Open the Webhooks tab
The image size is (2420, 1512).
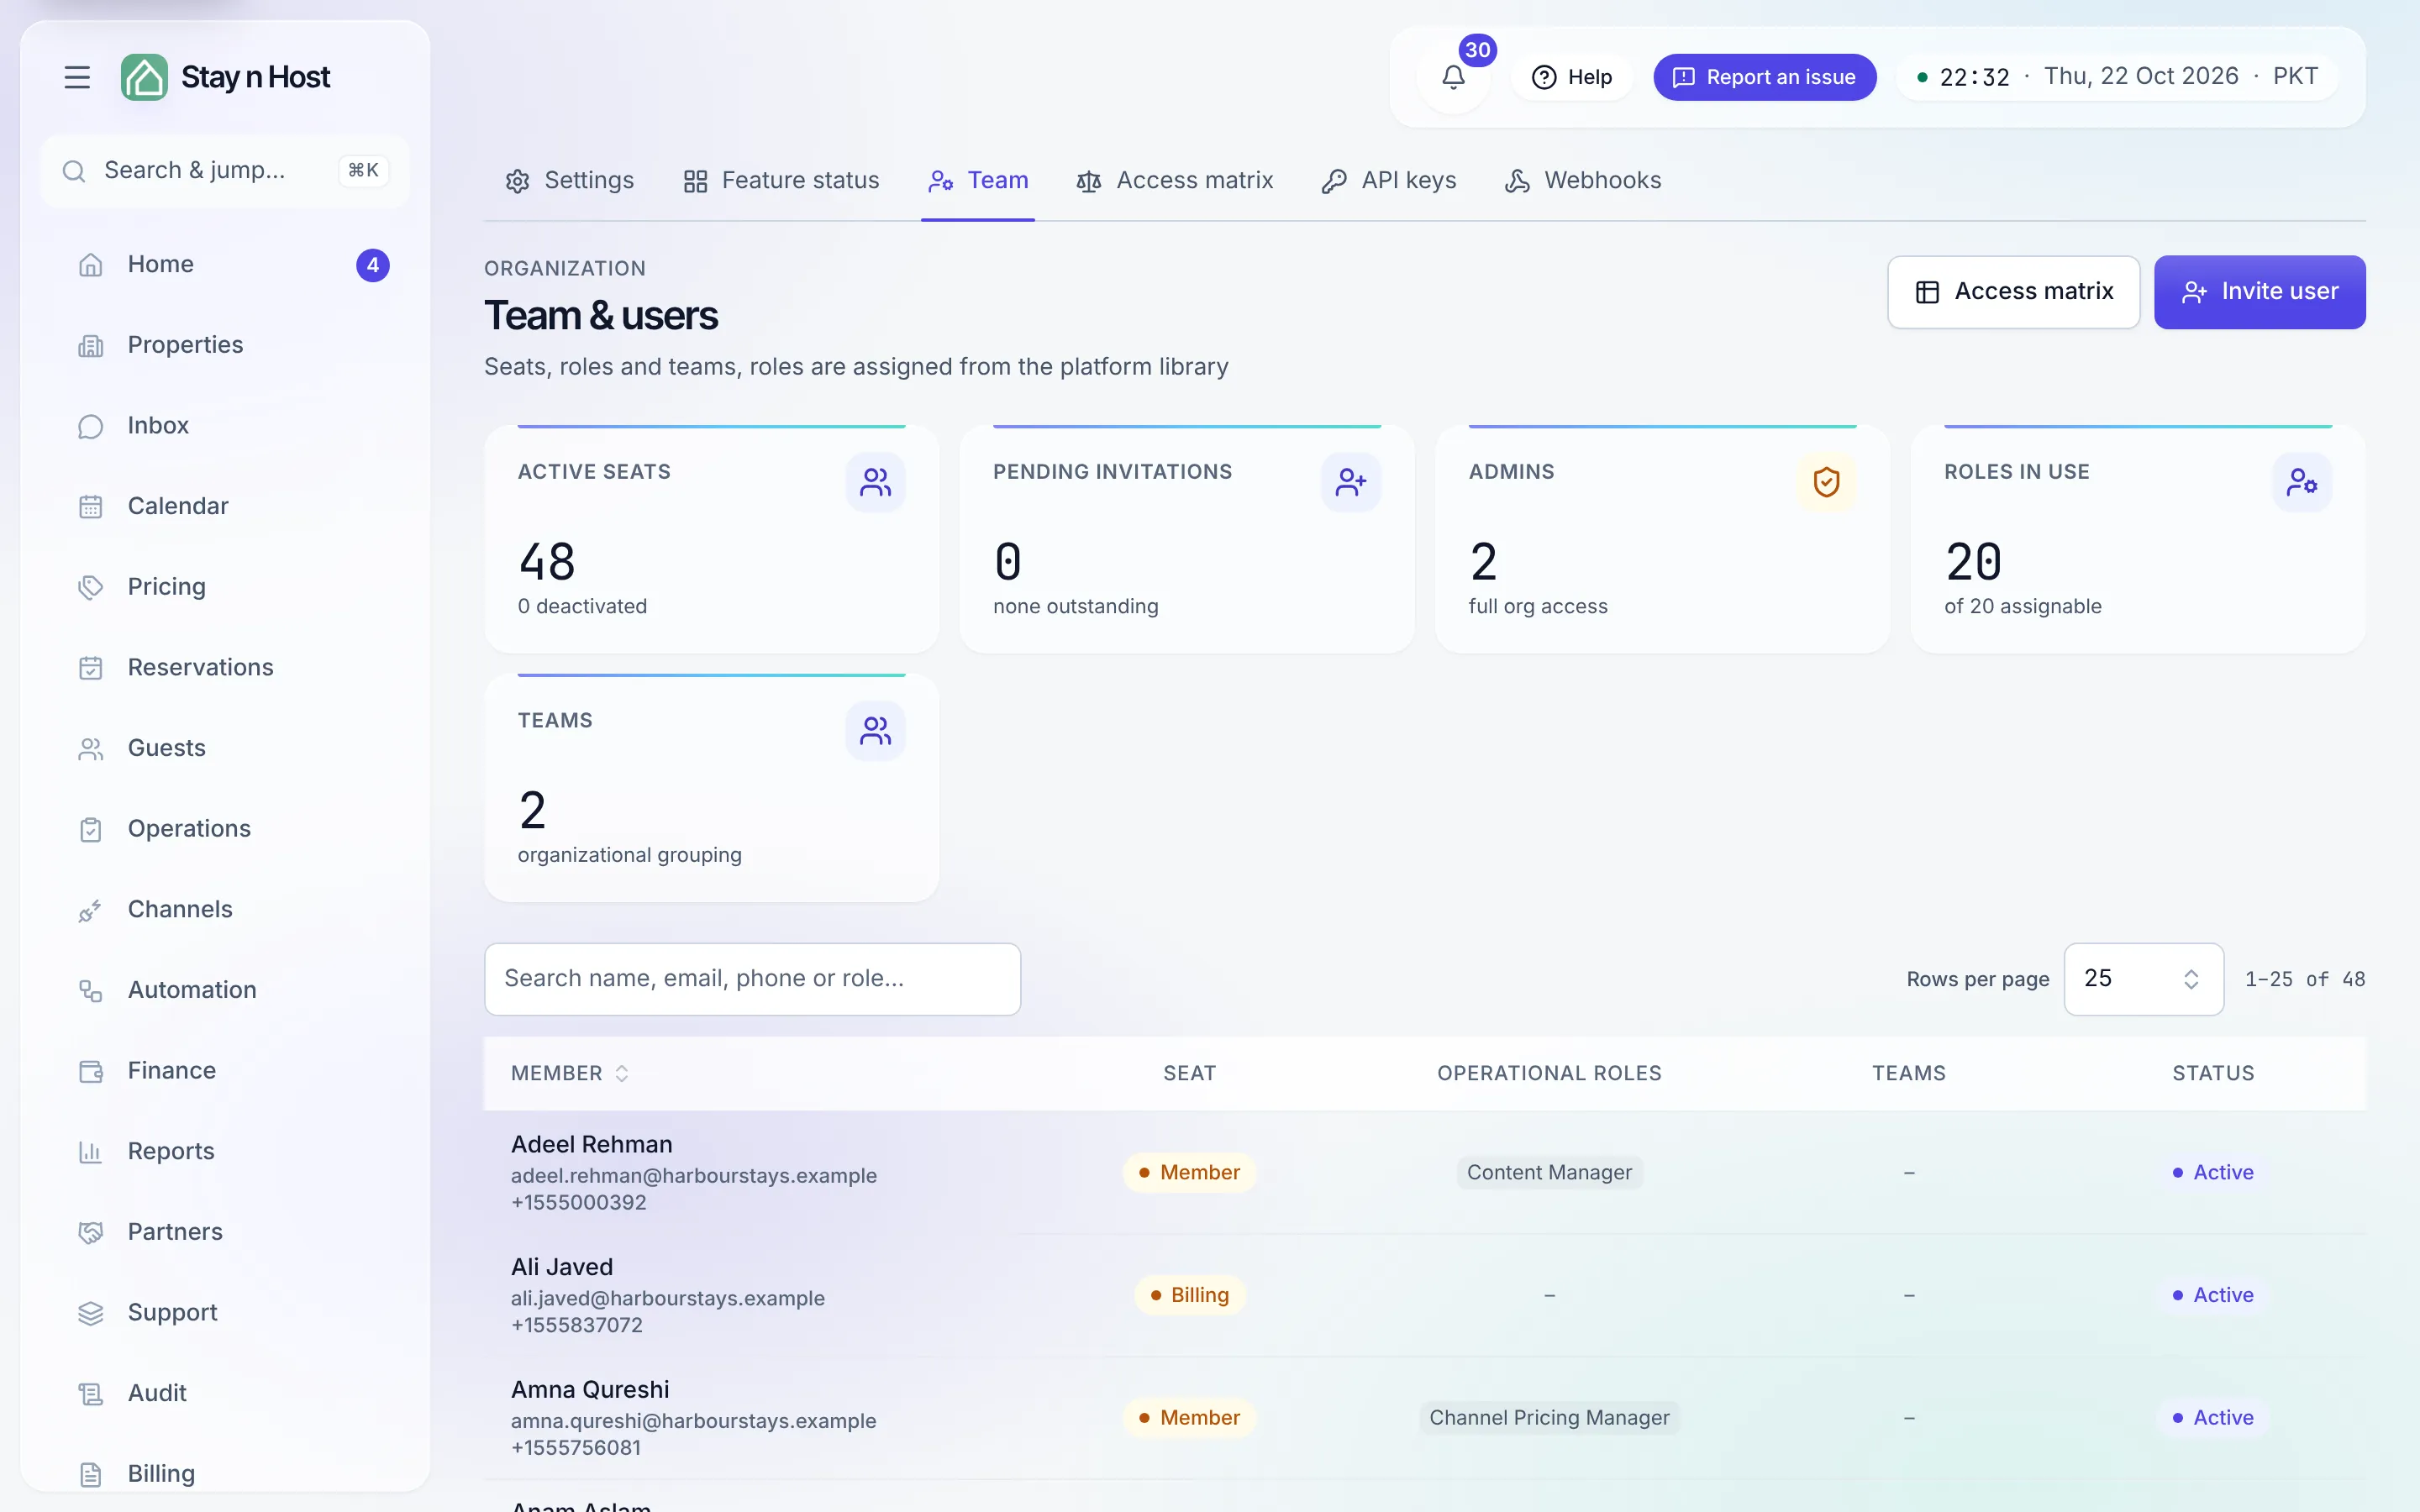pyautogui.click(x=1583, y=181)
